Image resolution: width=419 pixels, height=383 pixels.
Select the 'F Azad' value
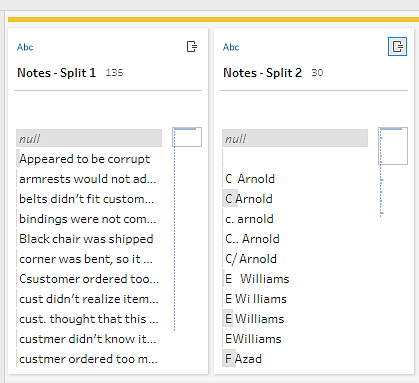295,359
